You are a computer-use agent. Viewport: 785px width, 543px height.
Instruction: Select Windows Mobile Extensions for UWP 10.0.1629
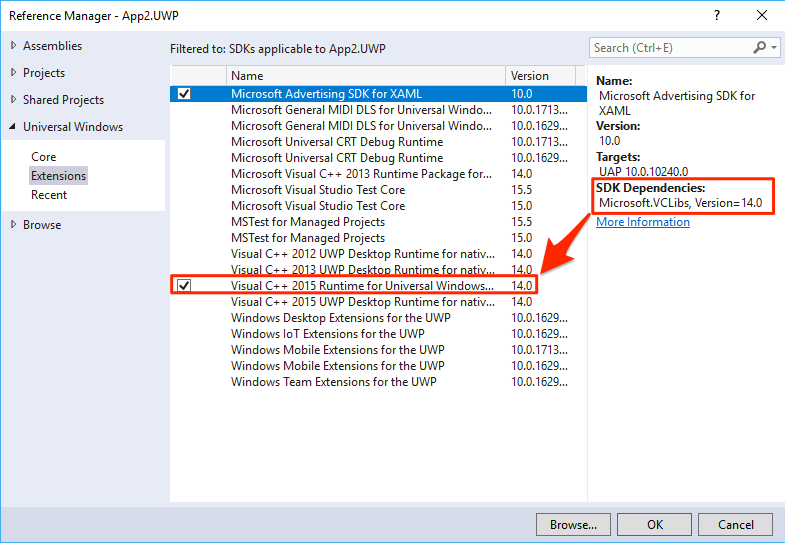(378, 366)
